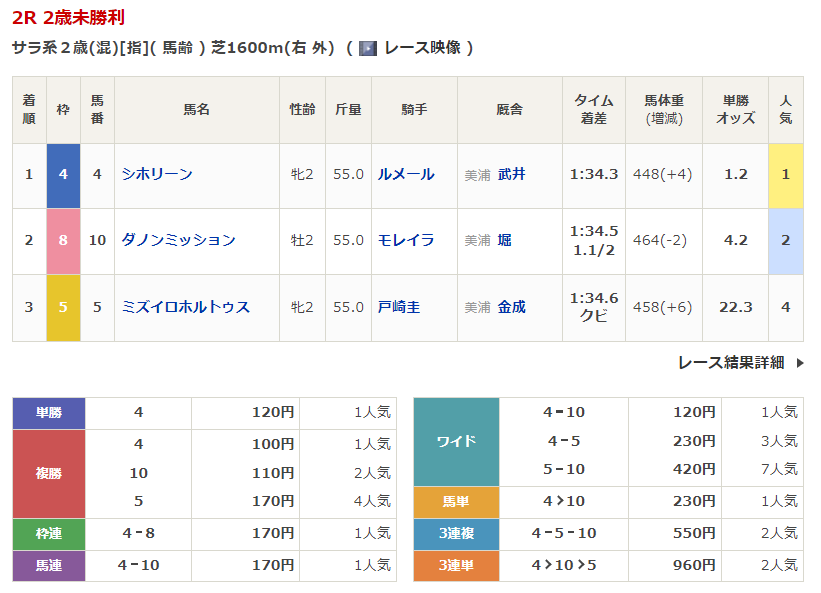
Task: Open horse ダノンミッション profile
Action: pyautogui.click(x=178, y=240)
